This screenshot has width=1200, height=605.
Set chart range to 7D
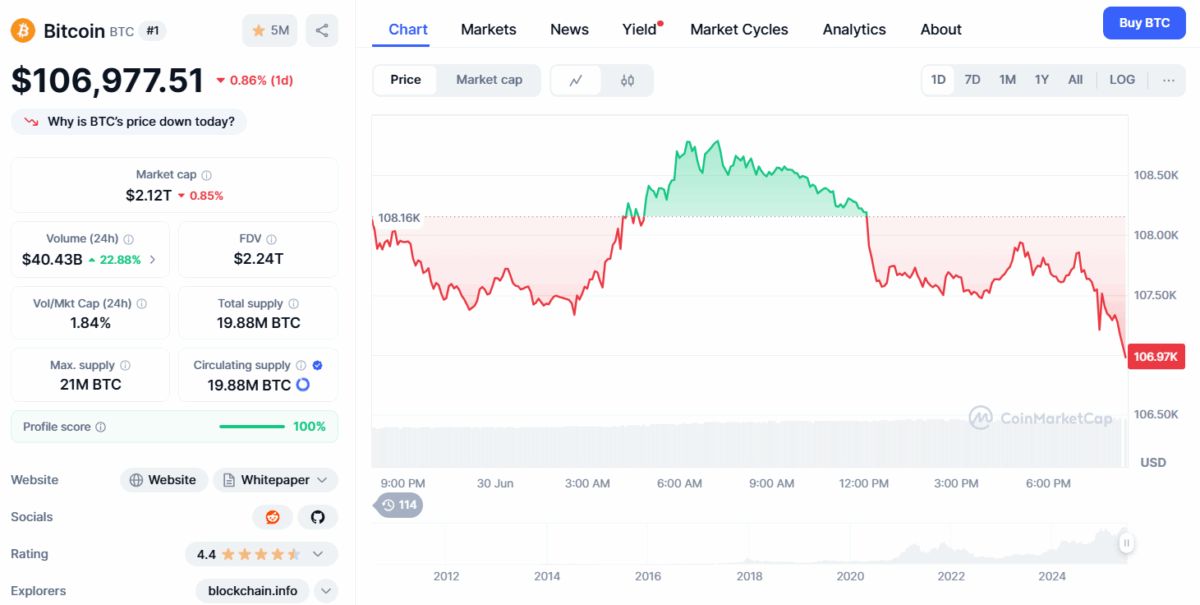click(x=972, y=80)
